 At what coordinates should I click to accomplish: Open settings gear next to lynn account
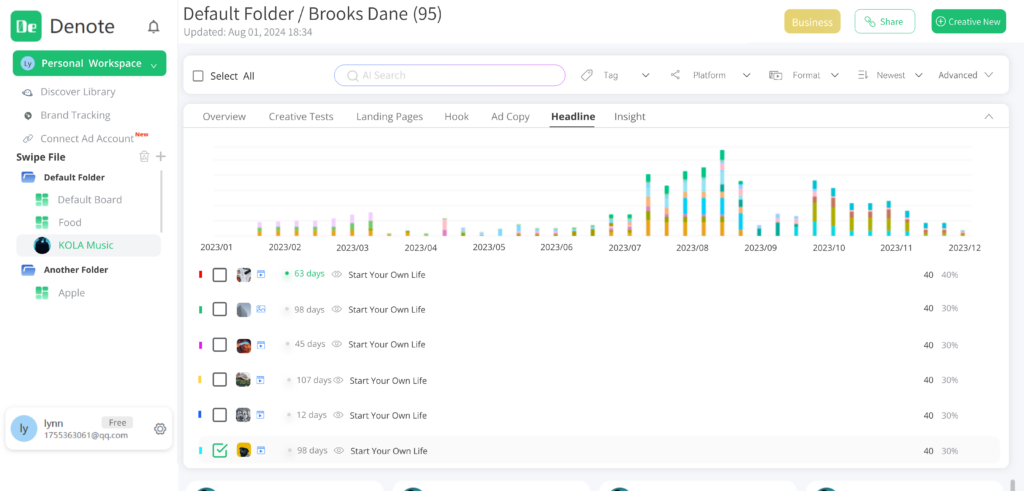160,429
